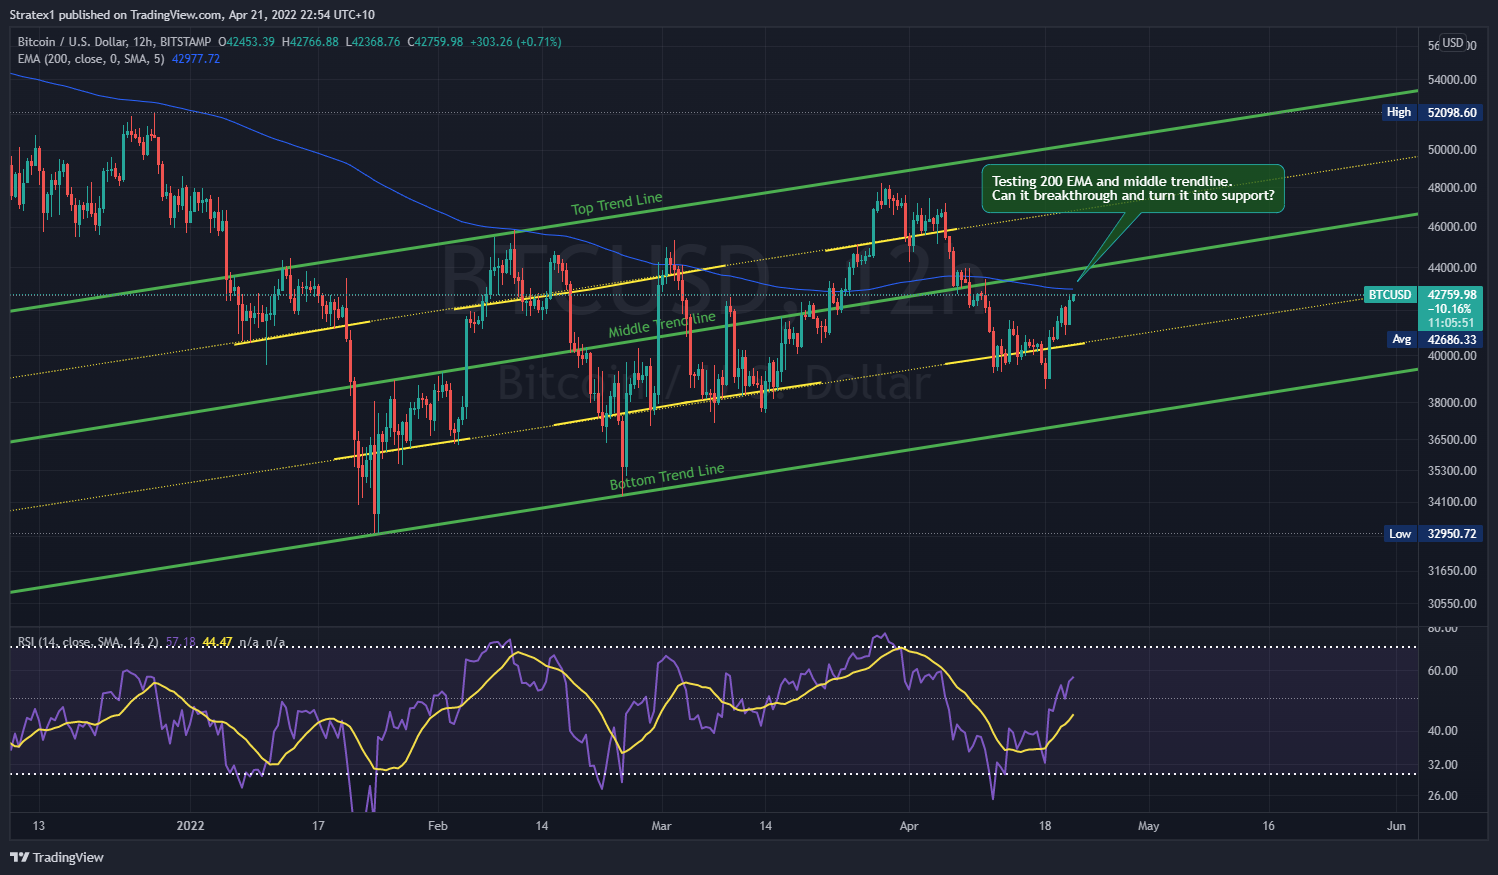Click 40.00 on the RSI scale
The image size is (1498, 875).
tap(1442, 731)
